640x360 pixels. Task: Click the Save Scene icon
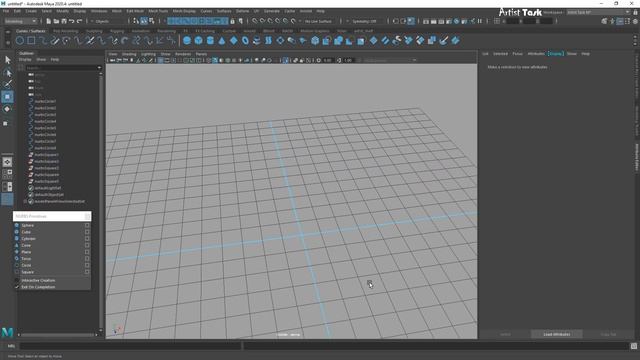pos(64,21)
